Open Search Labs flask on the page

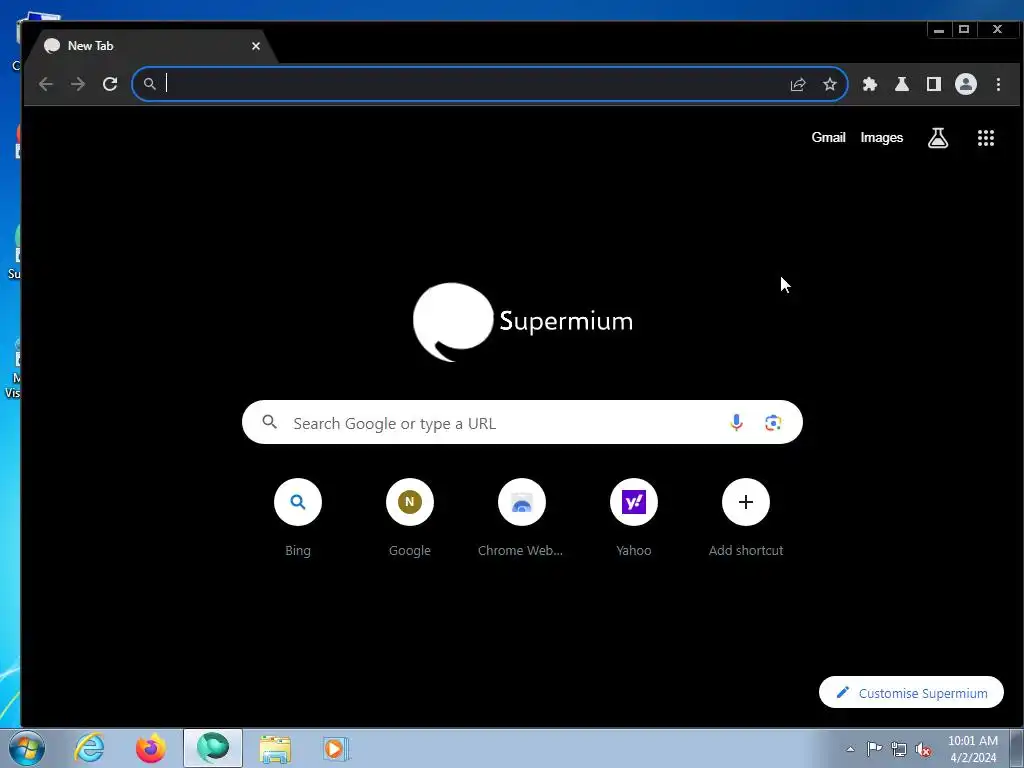[x=938, y=138]
